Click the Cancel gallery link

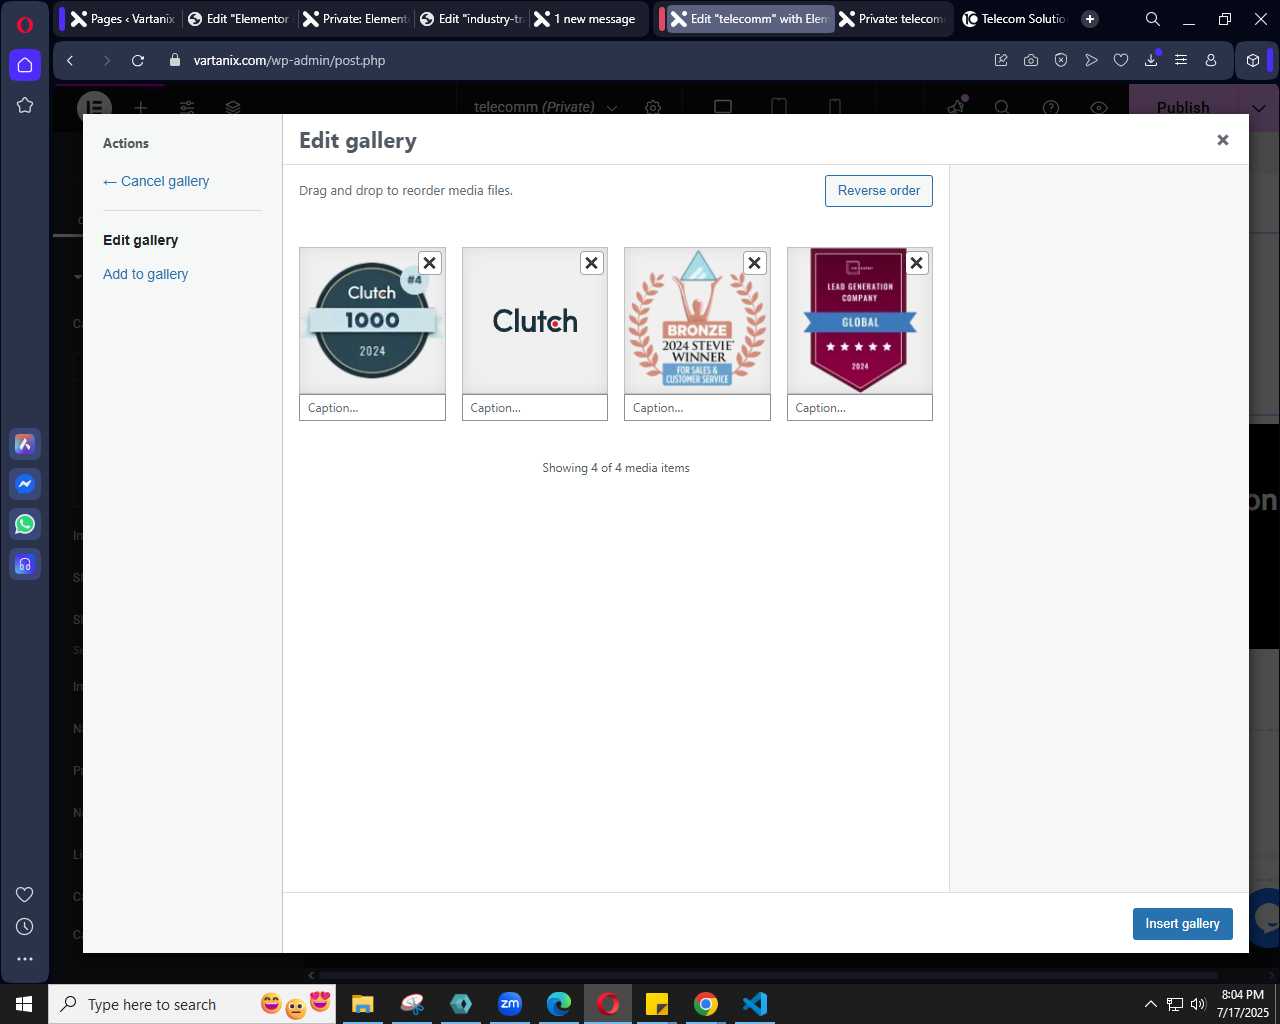tap(156, 181)
